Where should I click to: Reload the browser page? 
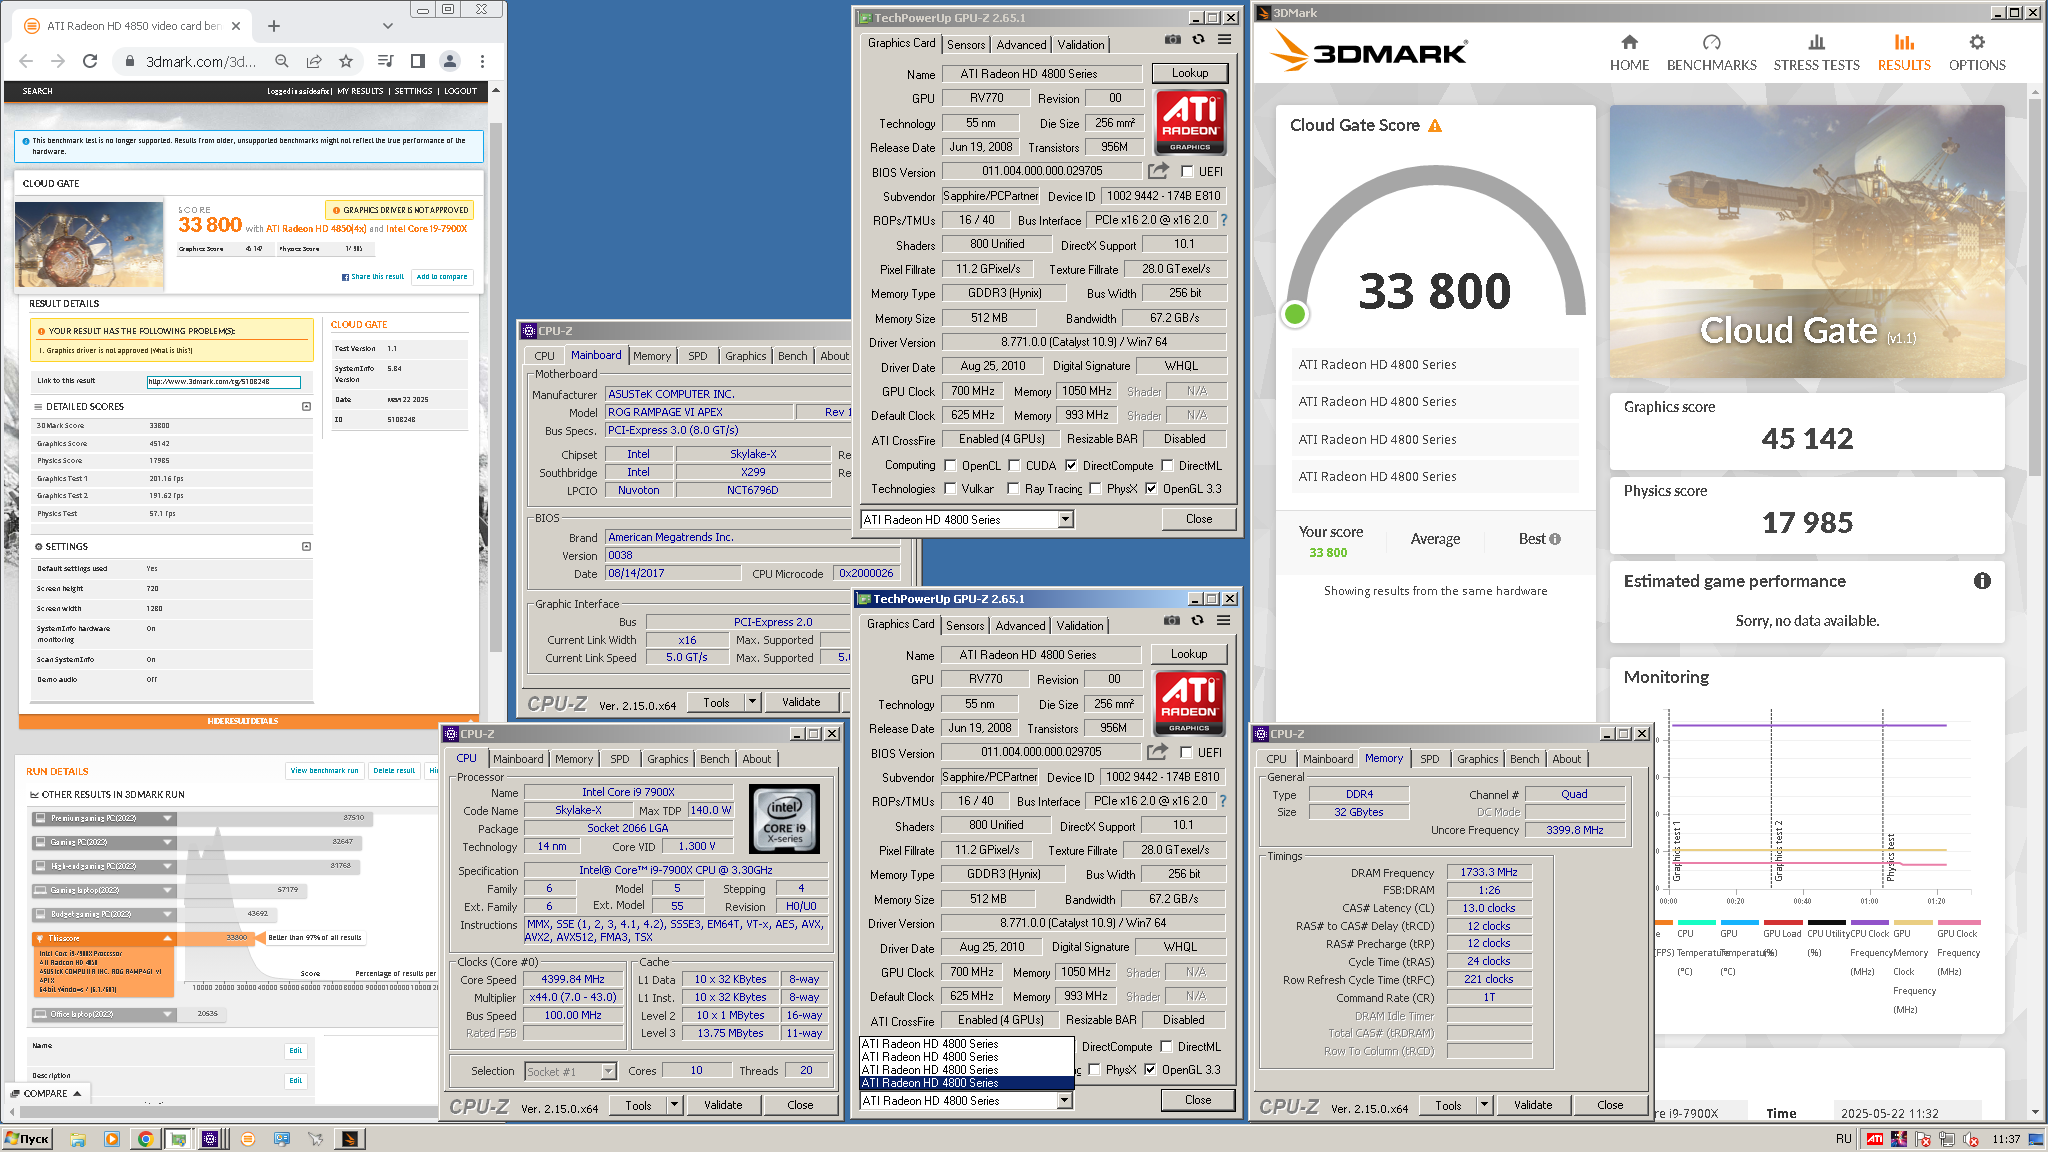coord(90,61)
